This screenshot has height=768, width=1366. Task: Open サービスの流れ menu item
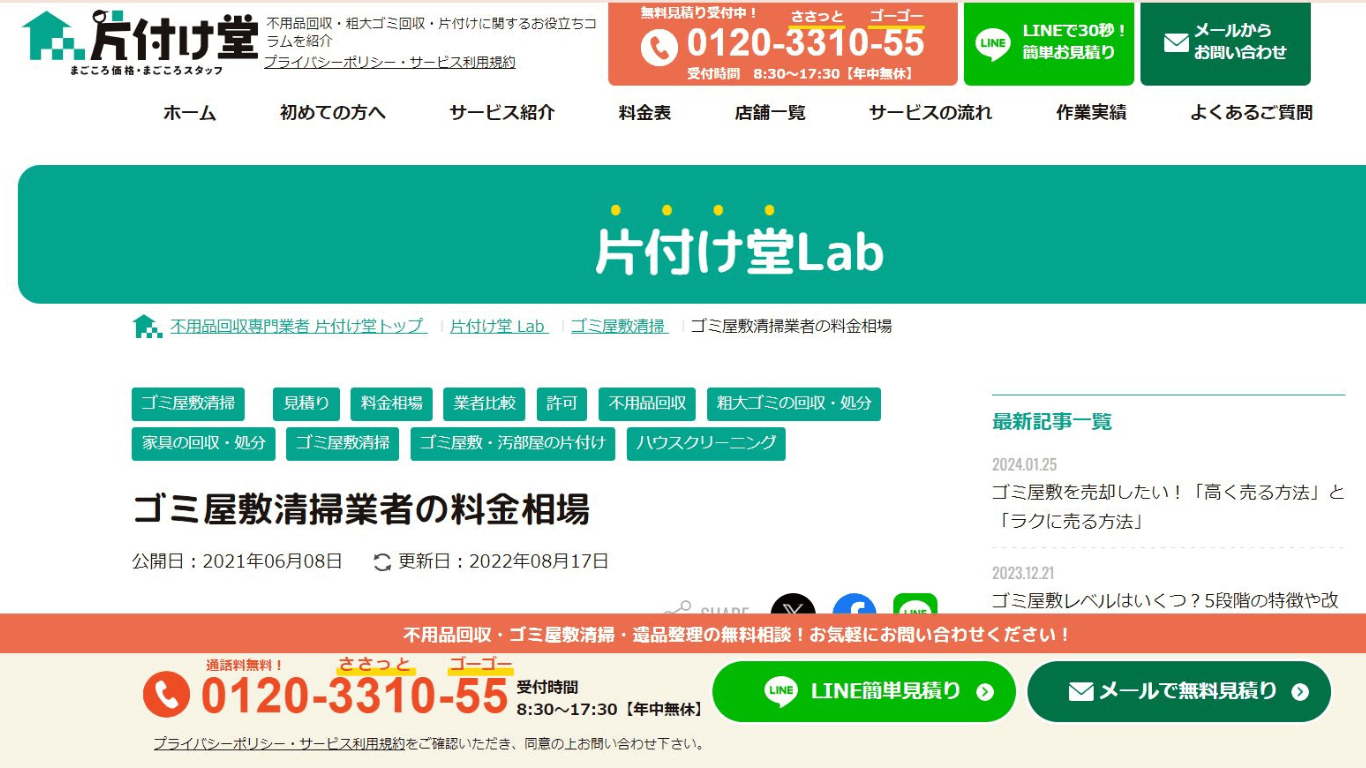931,113
